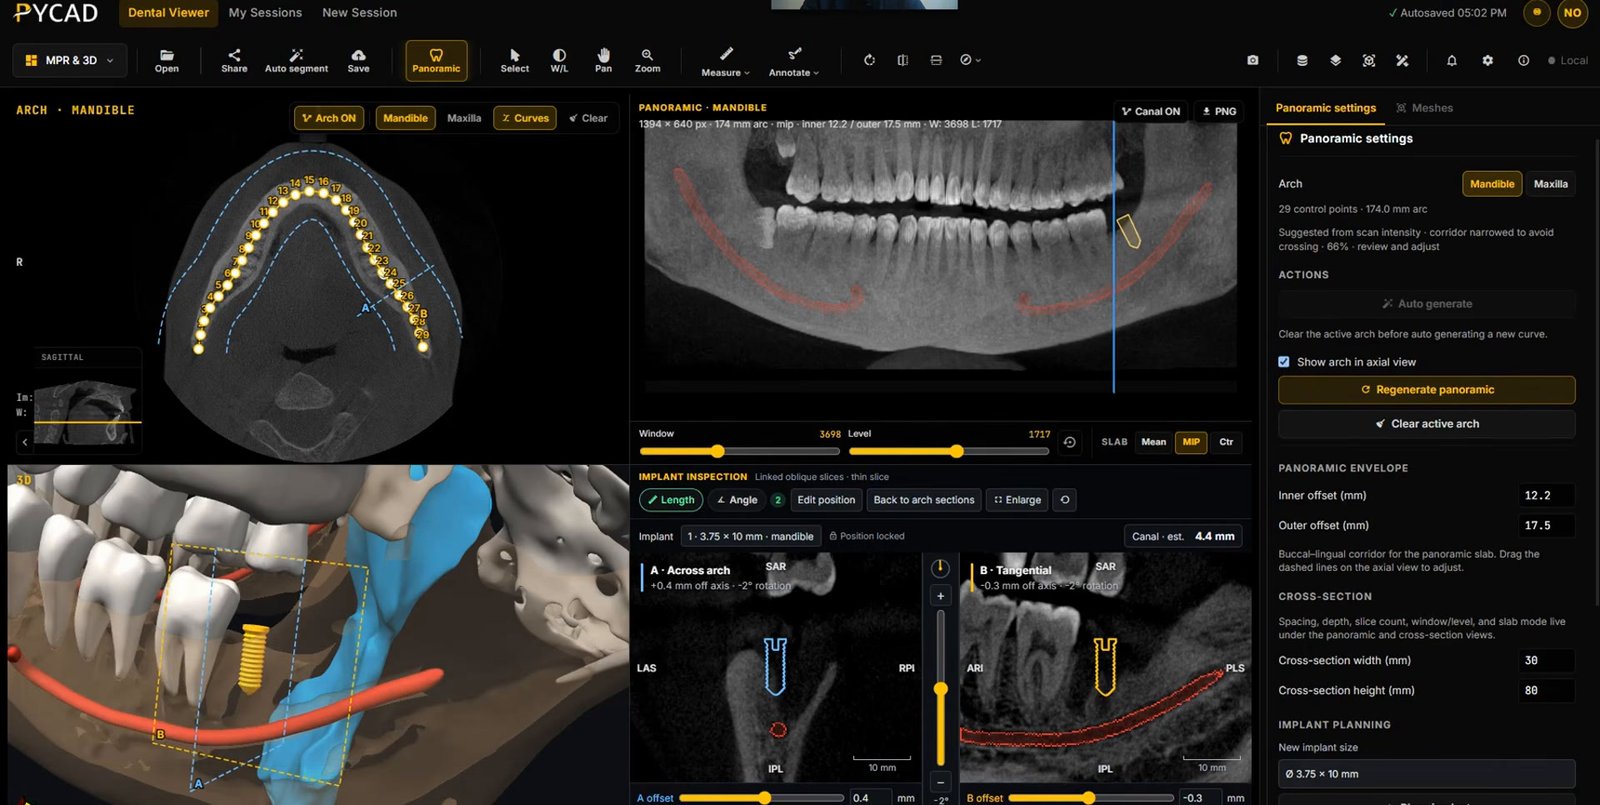Click Back to arch sections
Image resolution: width=1600 pixels, height=805 pixels.
point(924,500)
